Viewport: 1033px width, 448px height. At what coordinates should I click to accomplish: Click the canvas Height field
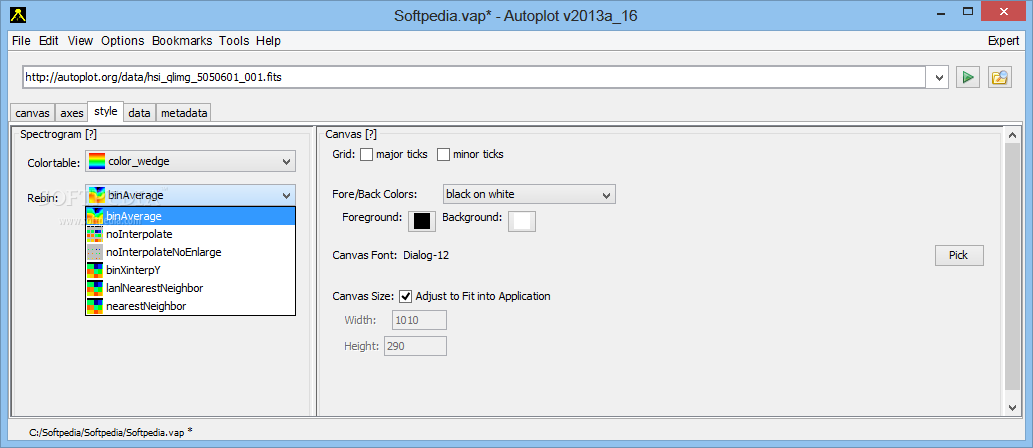click(415, 347)
